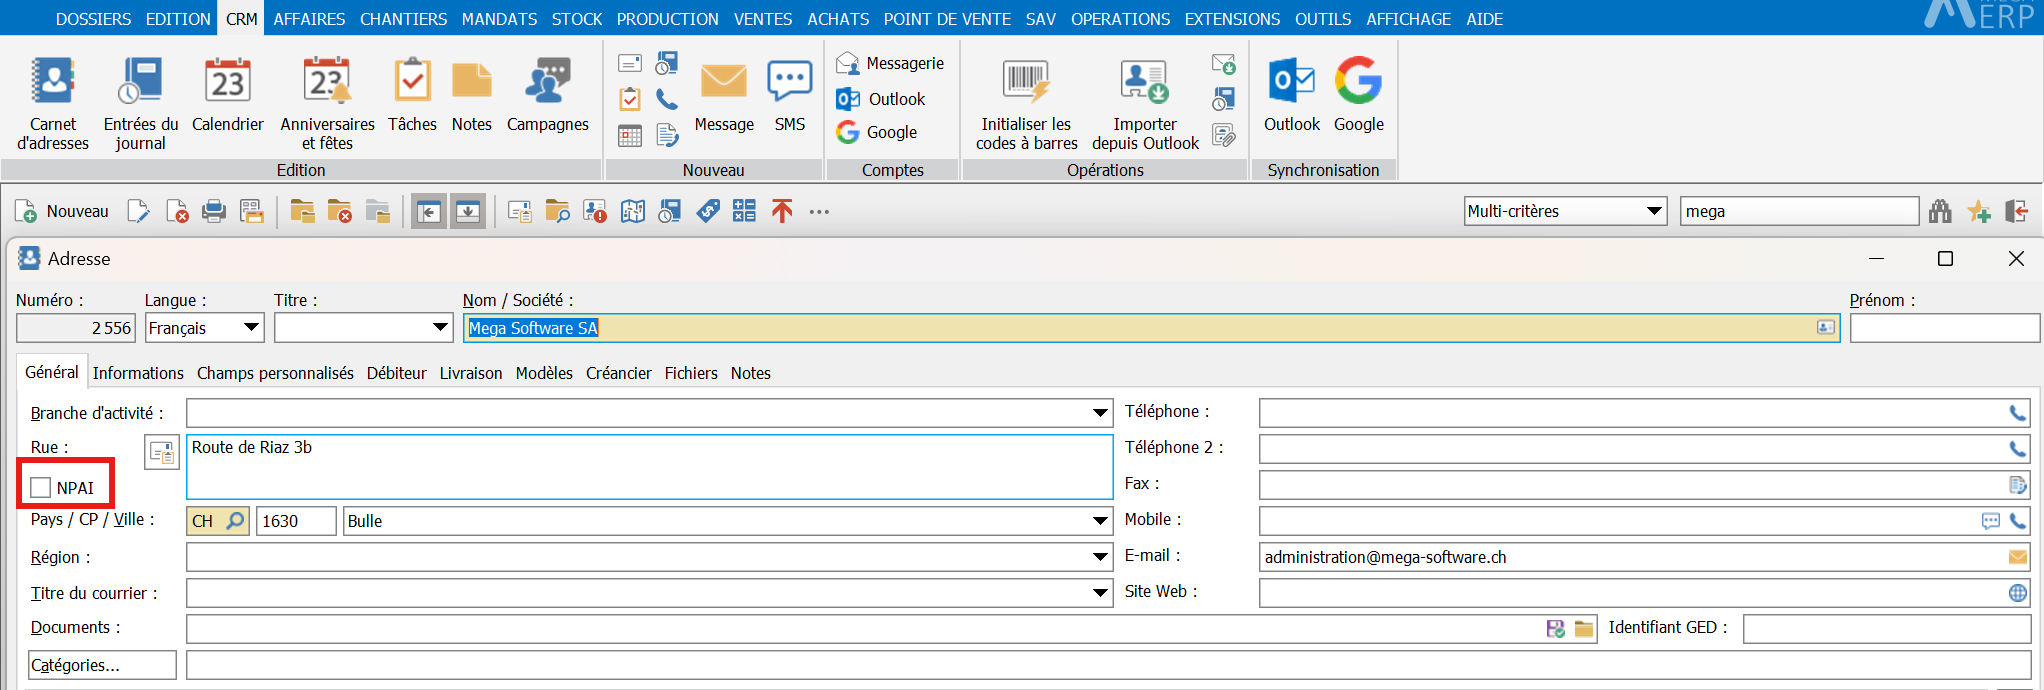Image resolution: width=2044 pixels, height=690 pixels.
Task: Toggle the bottom panel arrow button
Action: click(x=468, y=211)
